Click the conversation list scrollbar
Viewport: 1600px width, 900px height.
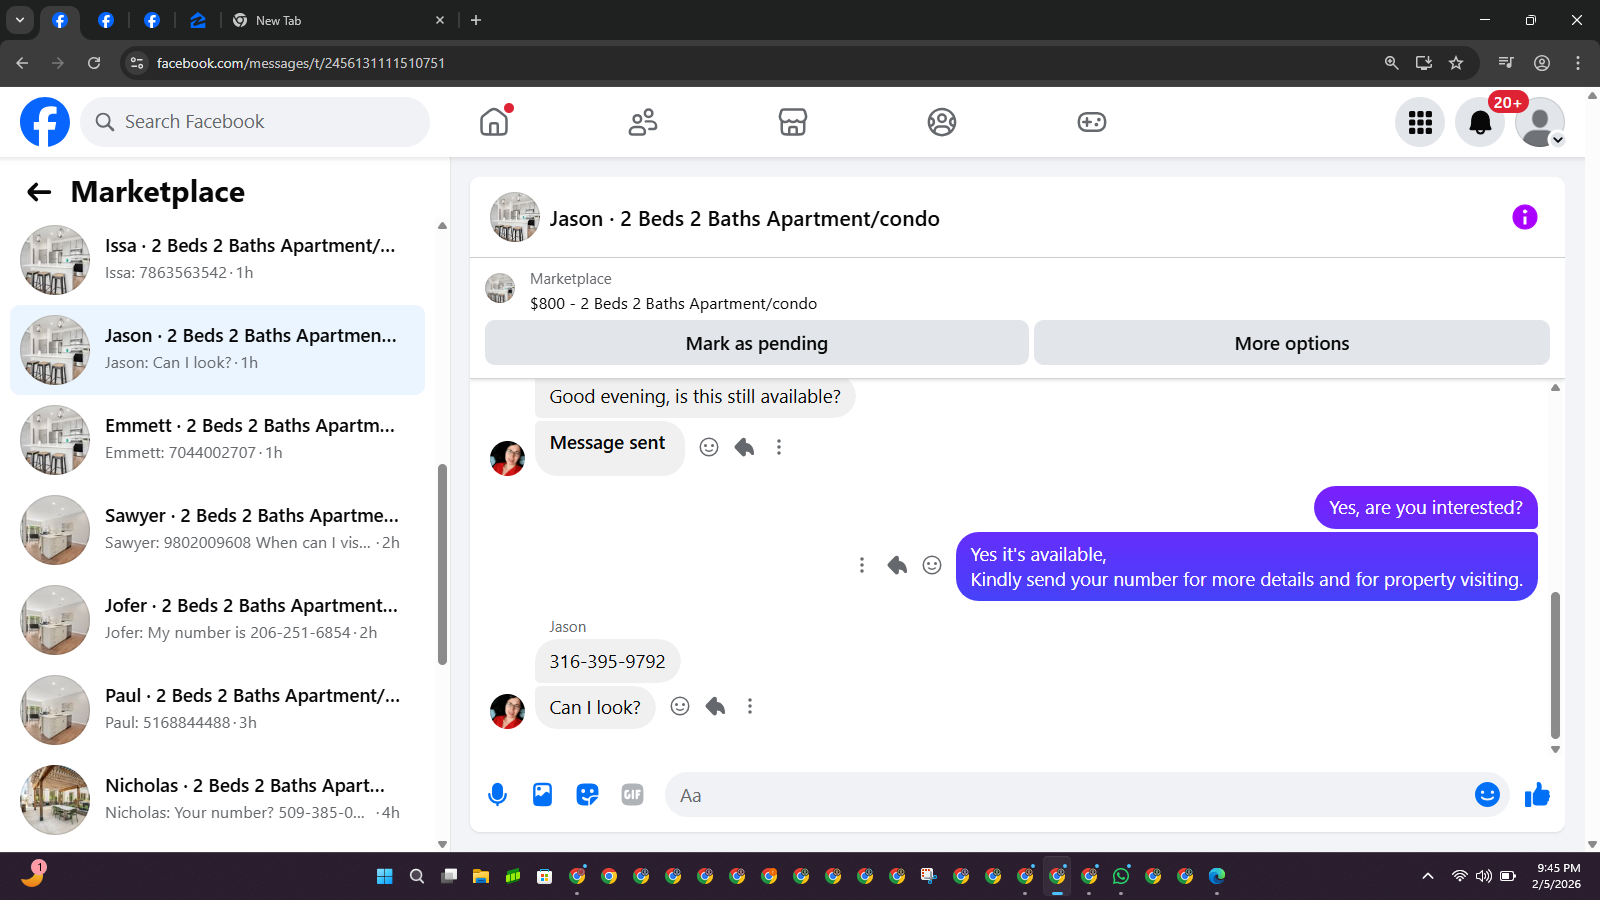pyautogui.click(x=442, y=565)
